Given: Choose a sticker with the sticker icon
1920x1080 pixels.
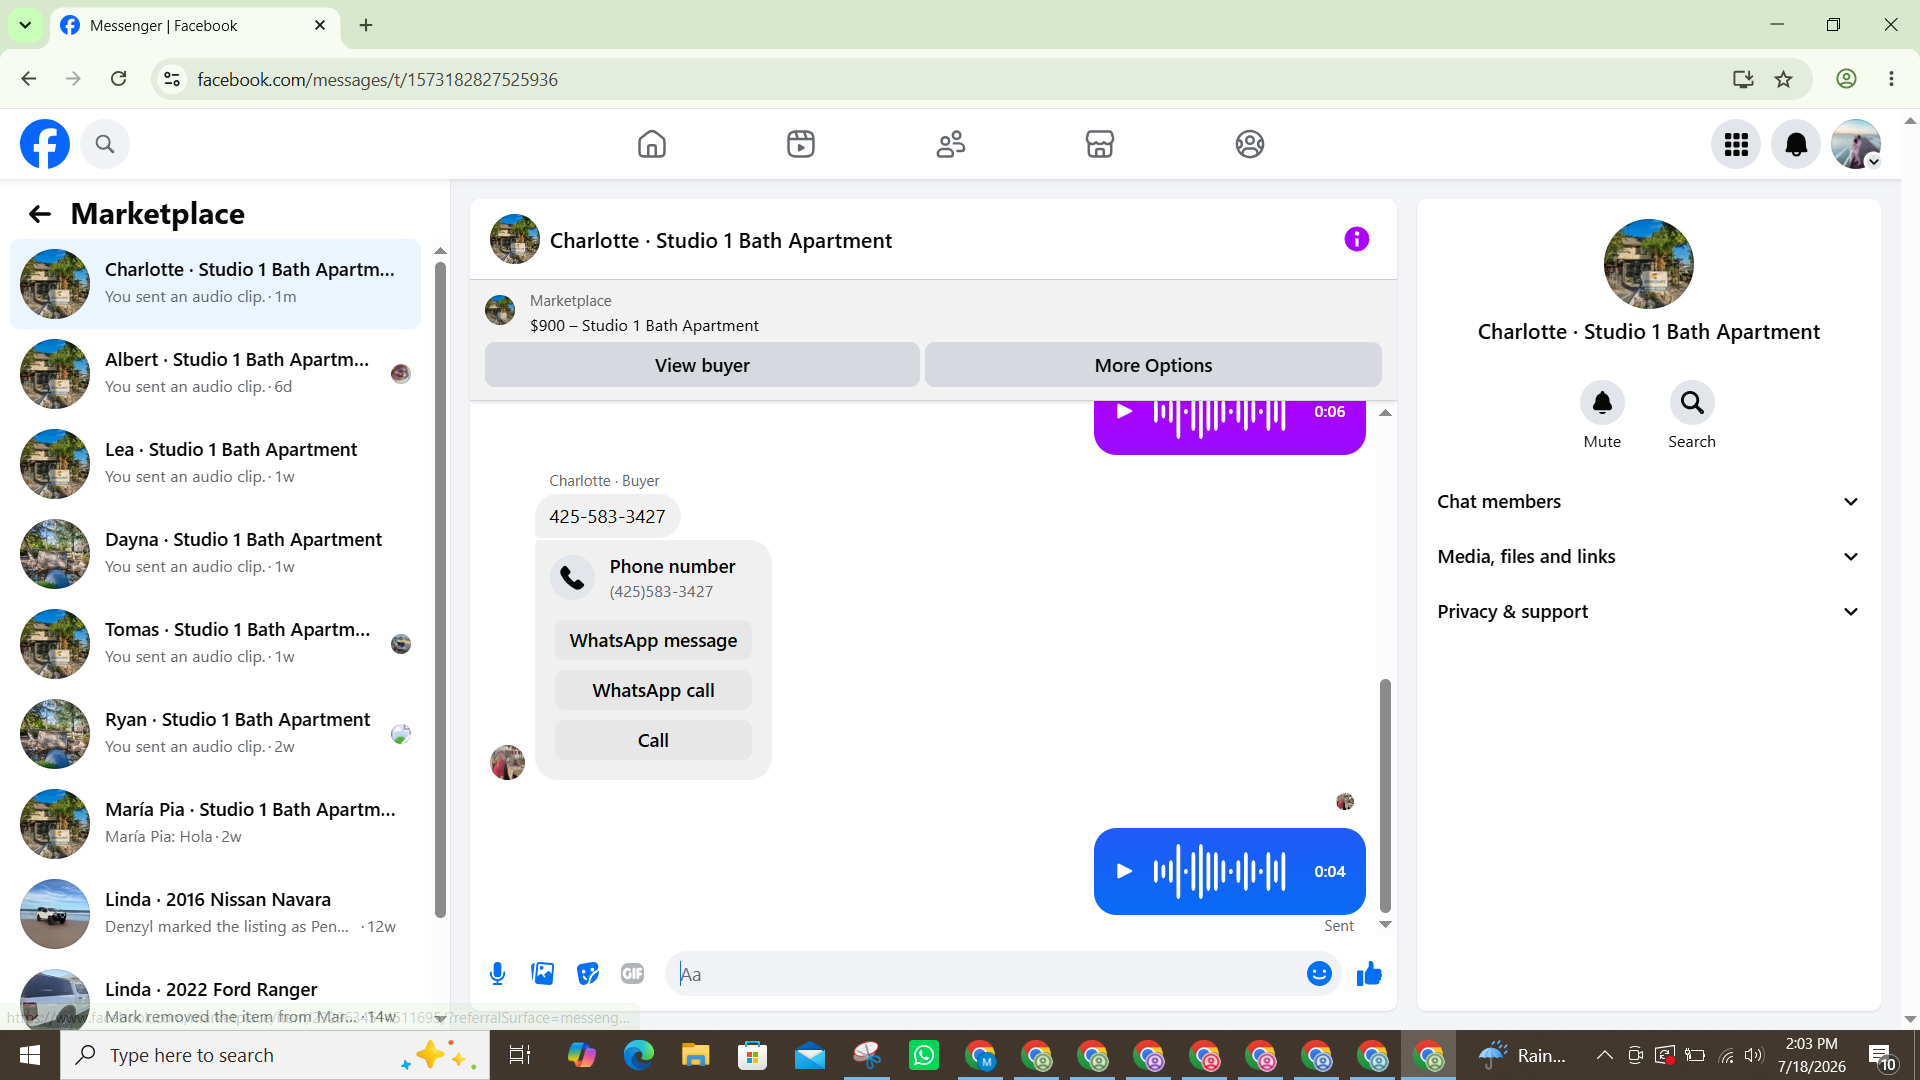Looking at the screenshot, I should click(588, 973).
